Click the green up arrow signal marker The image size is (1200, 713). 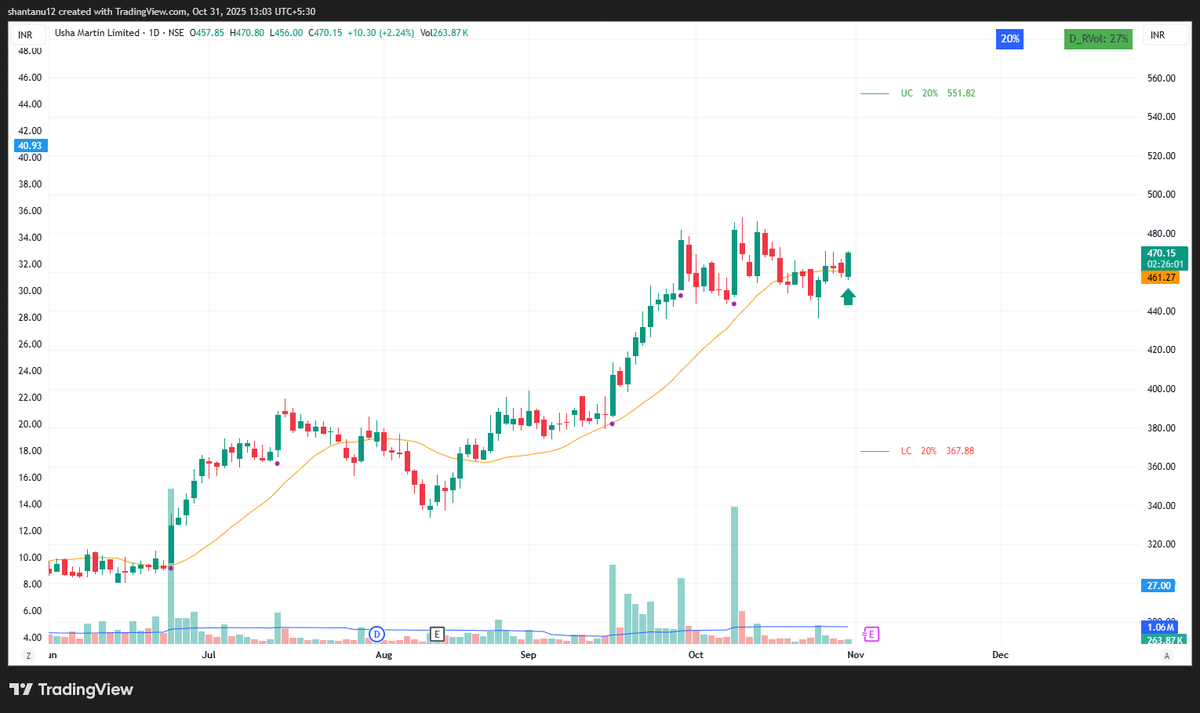[848, 296]
